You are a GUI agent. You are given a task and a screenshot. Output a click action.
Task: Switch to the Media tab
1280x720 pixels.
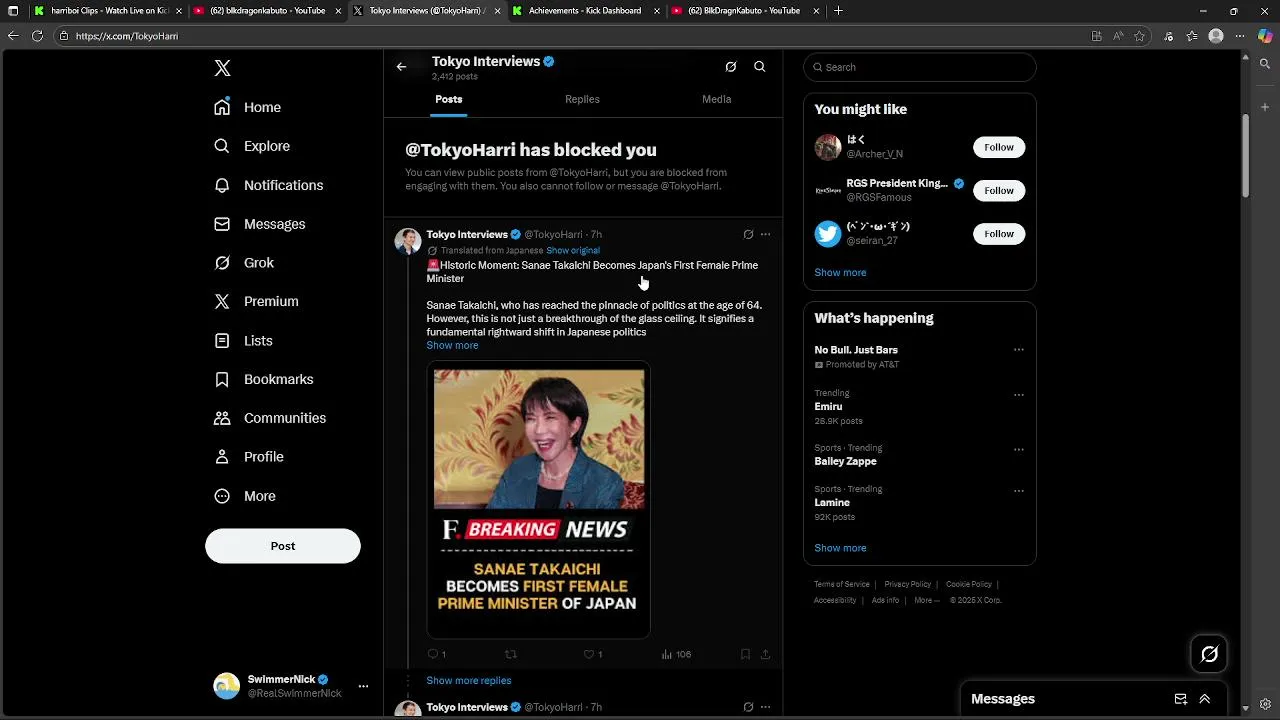(716, 99)
